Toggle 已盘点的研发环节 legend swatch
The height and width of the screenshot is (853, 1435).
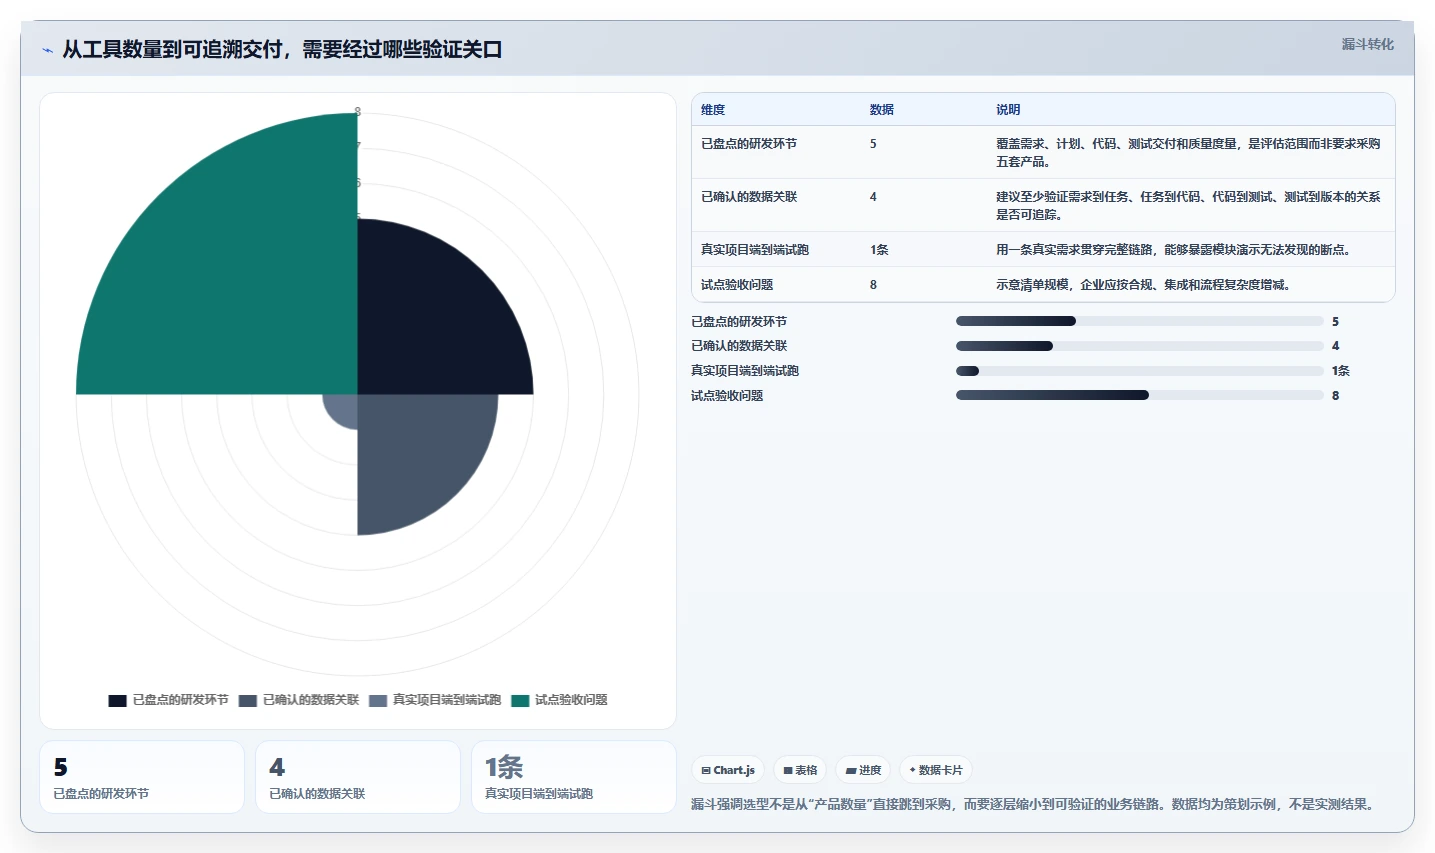(118, 700)
